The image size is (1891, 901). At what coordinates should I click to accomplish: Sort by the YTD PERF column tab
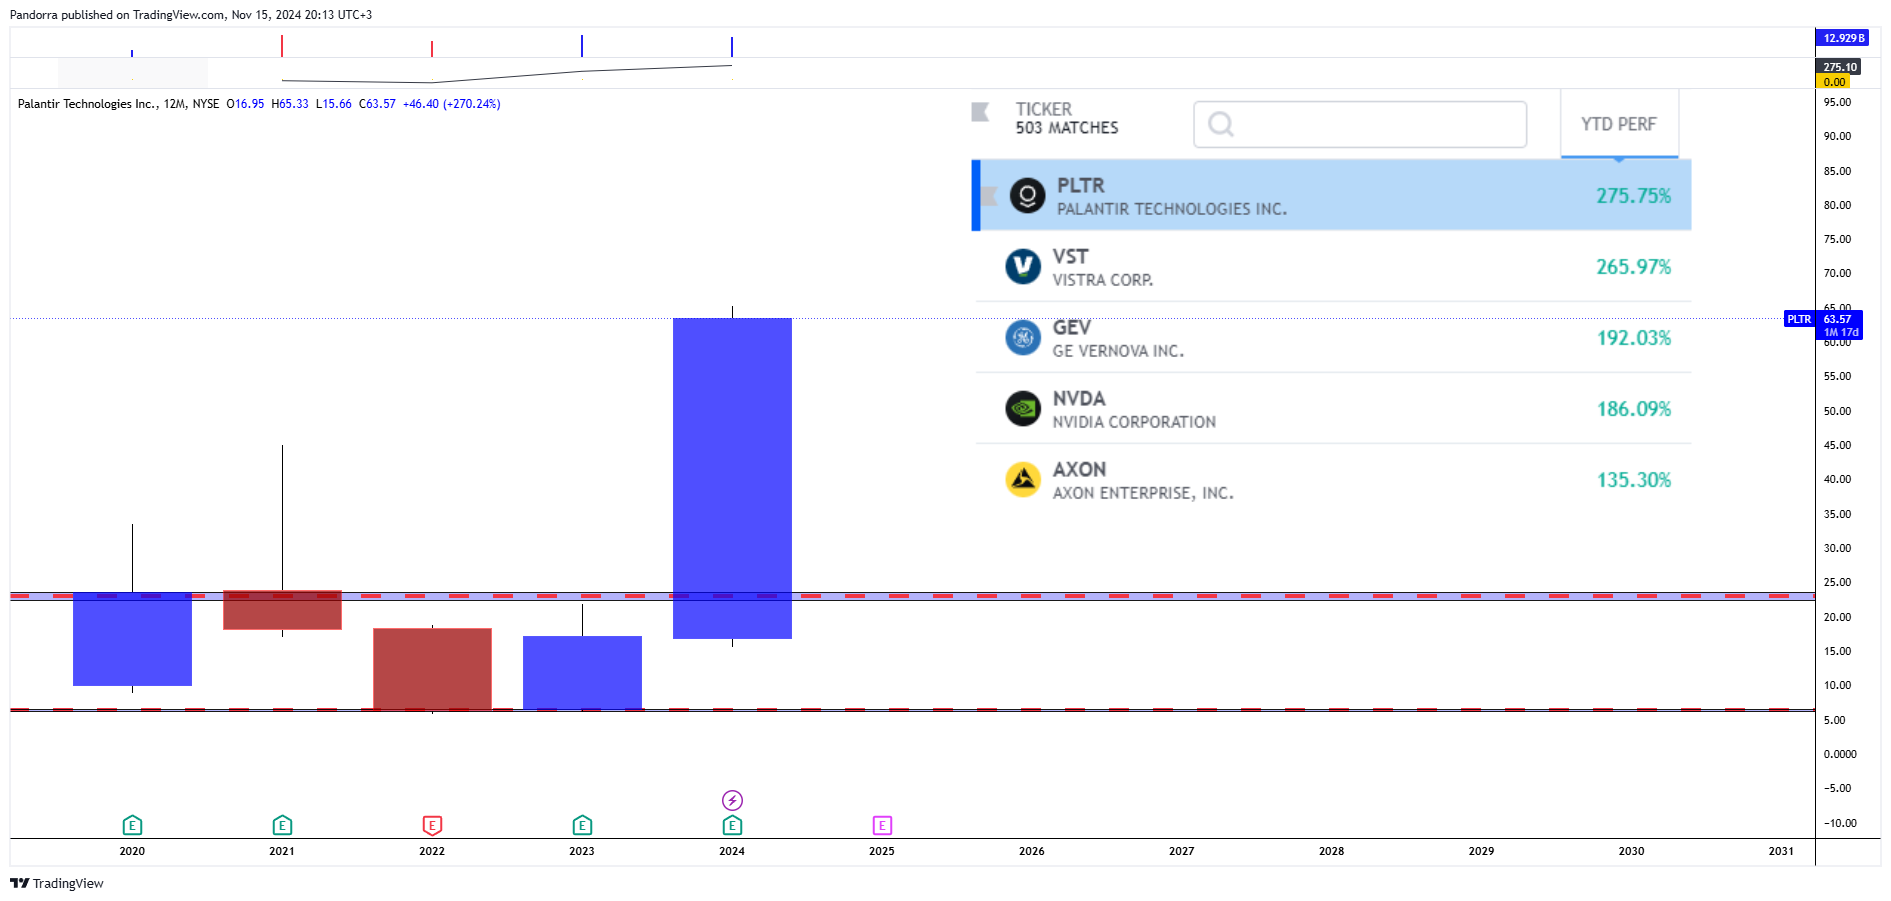click(x=1619, y=124)
